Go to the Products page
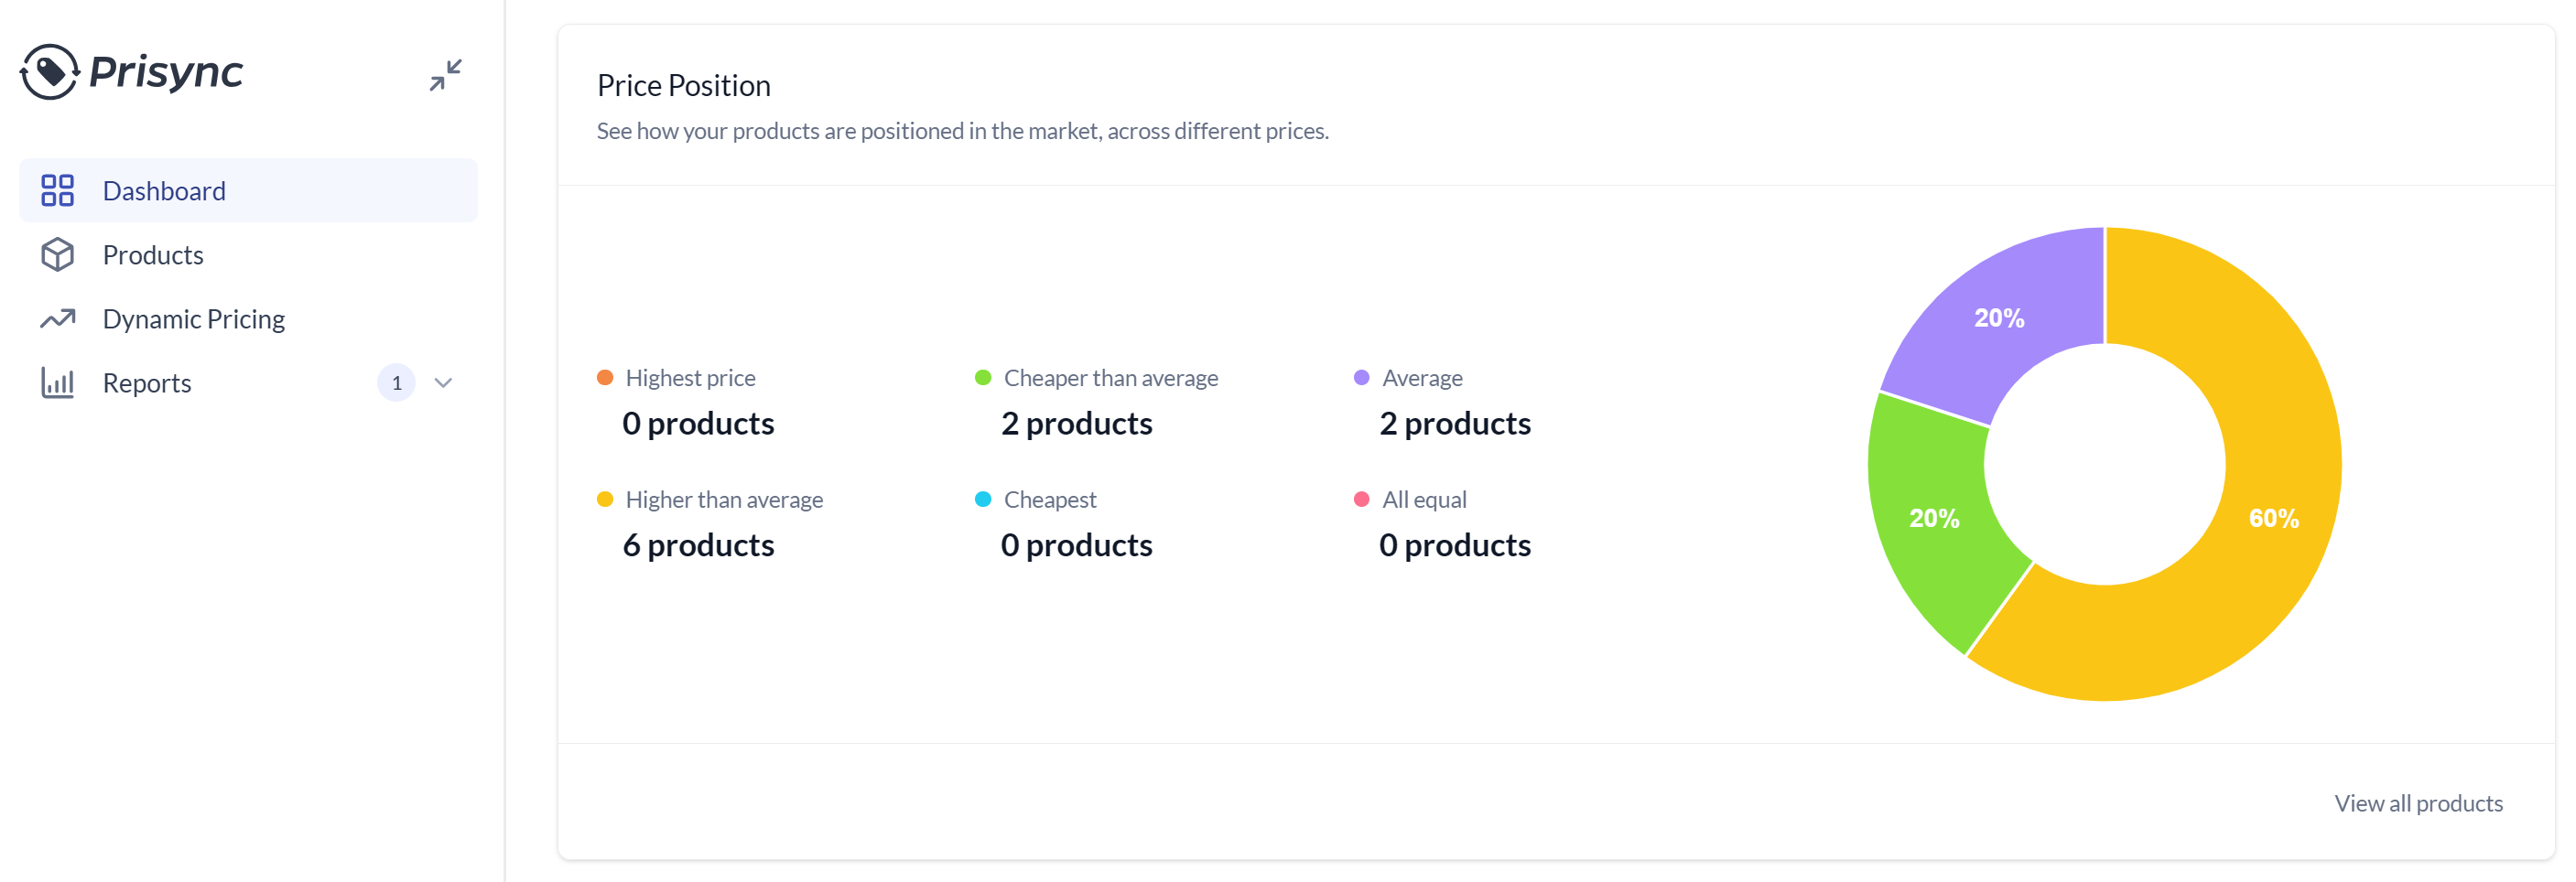The height and width of the screenshot is (882, 2576). pyautogui.click(x=153, y=255)
